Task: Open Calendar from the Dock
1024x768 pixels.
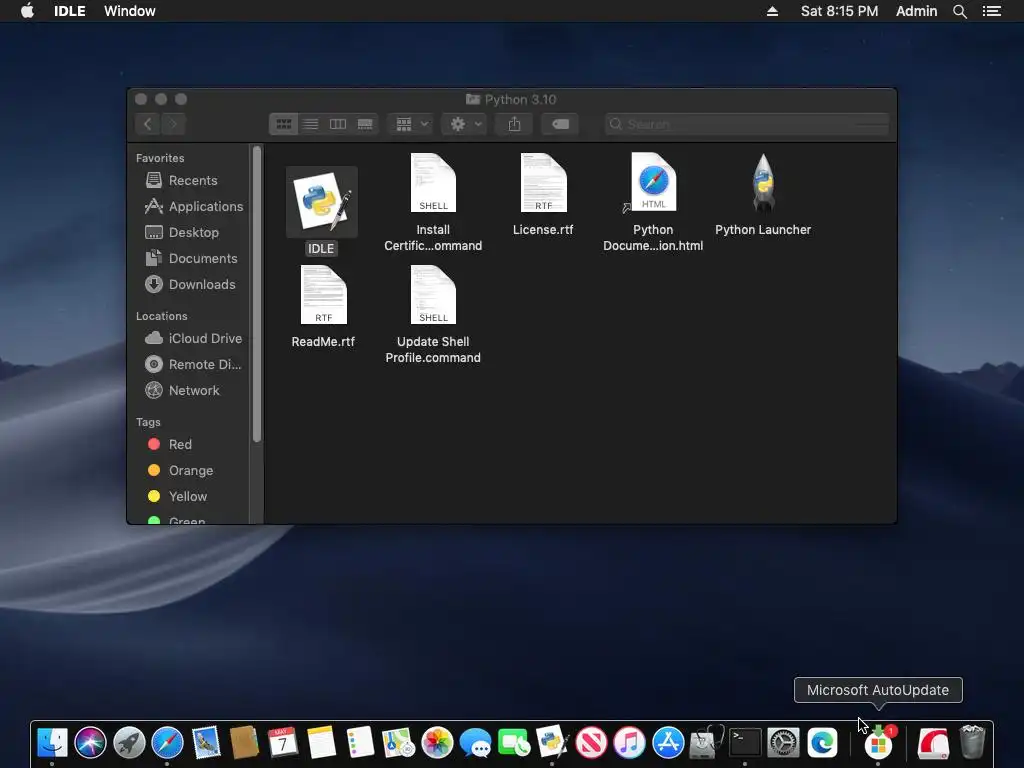Action: (x=283, y=743)
